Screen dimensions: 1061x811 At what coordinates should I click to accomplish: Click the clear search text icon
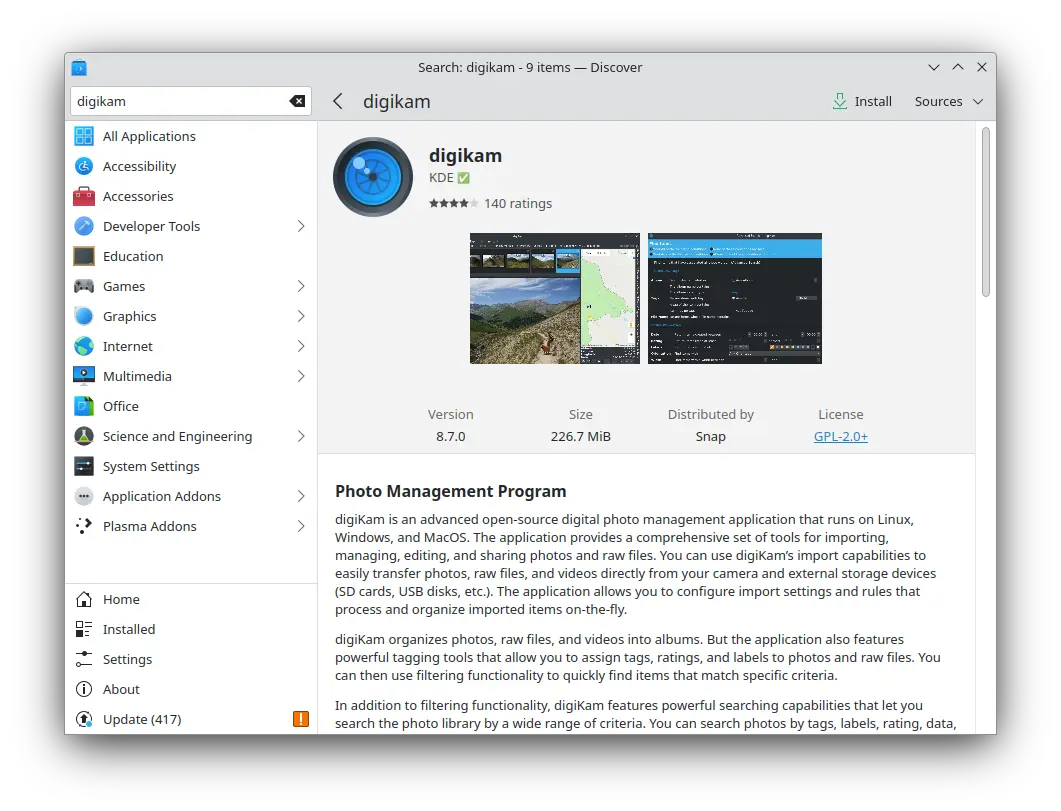[297, 101]
